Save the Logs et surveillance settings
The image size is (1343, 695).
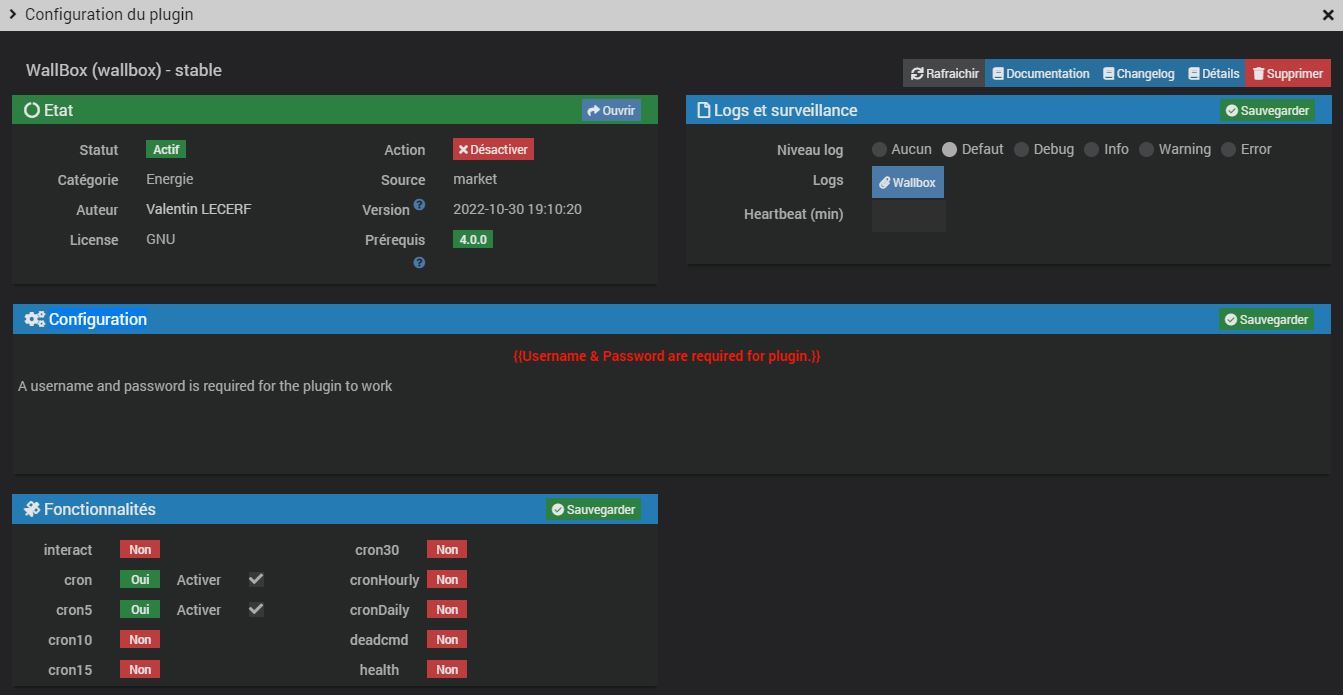[x=1267, y=110]
